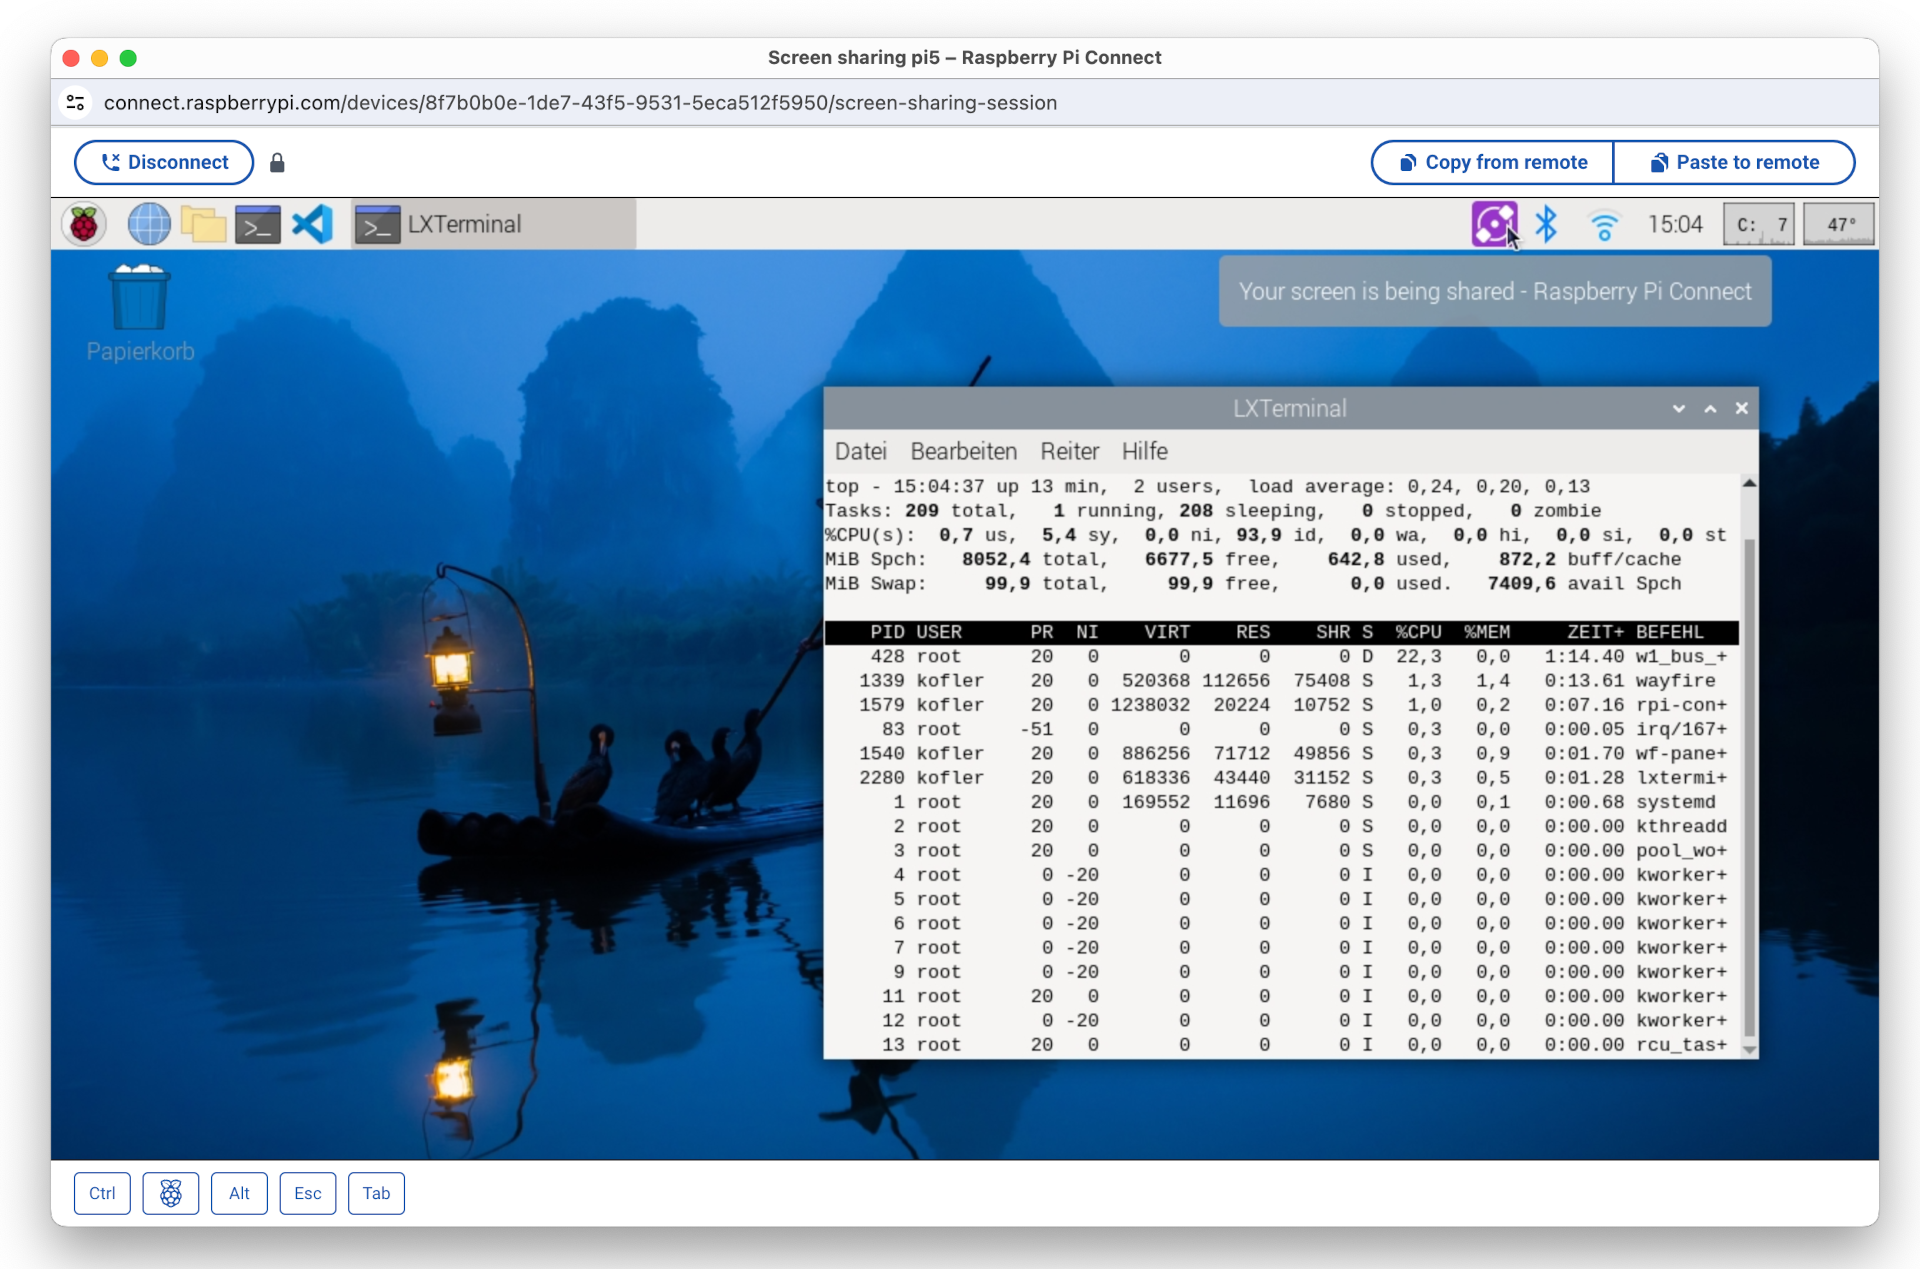The width and height of the screenshot is (1920, 1269).
Task: Launch the web browser globe icon
Action: point(149,224)
